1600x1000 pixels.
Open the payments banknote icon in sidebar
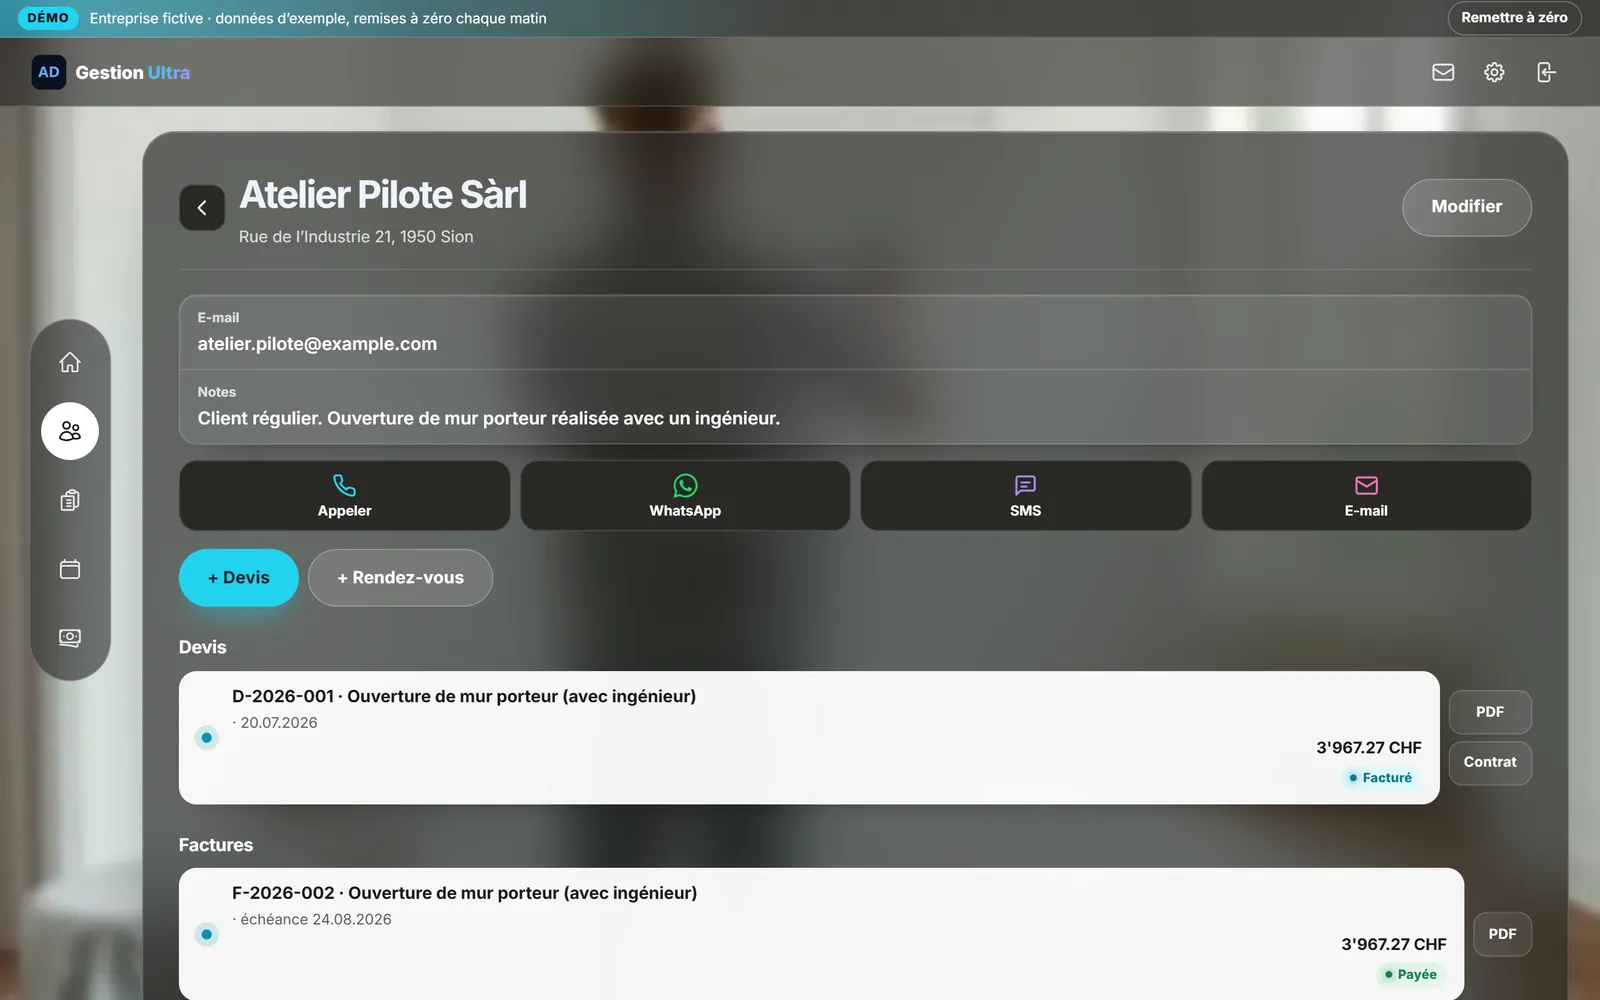click(70, 638)
